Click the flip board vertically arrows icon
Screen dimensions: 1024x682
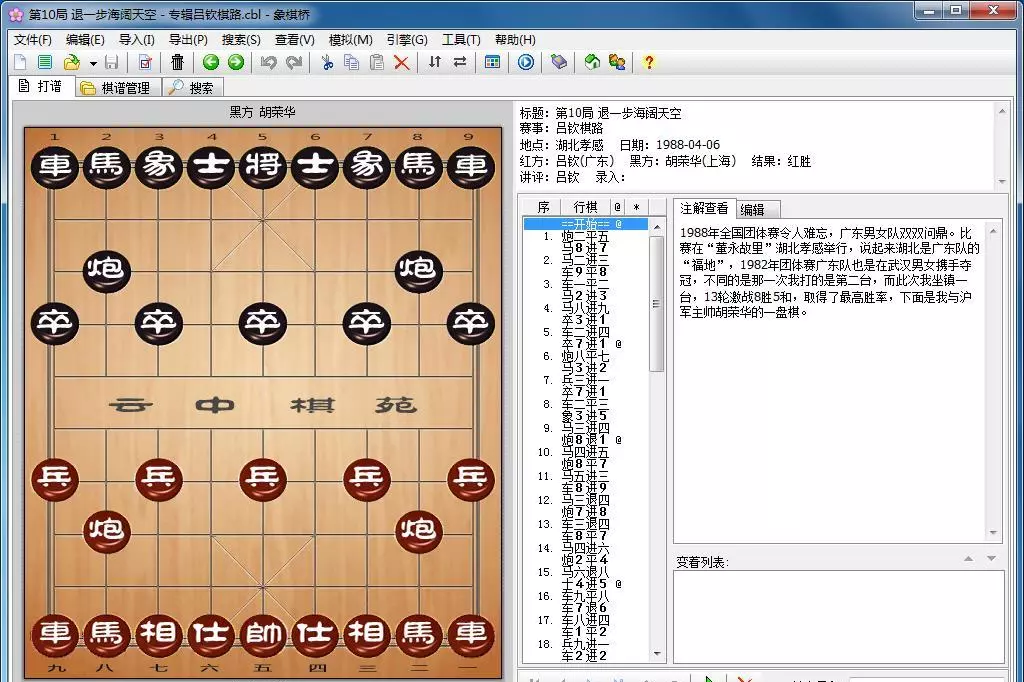(x=434, y=62)
